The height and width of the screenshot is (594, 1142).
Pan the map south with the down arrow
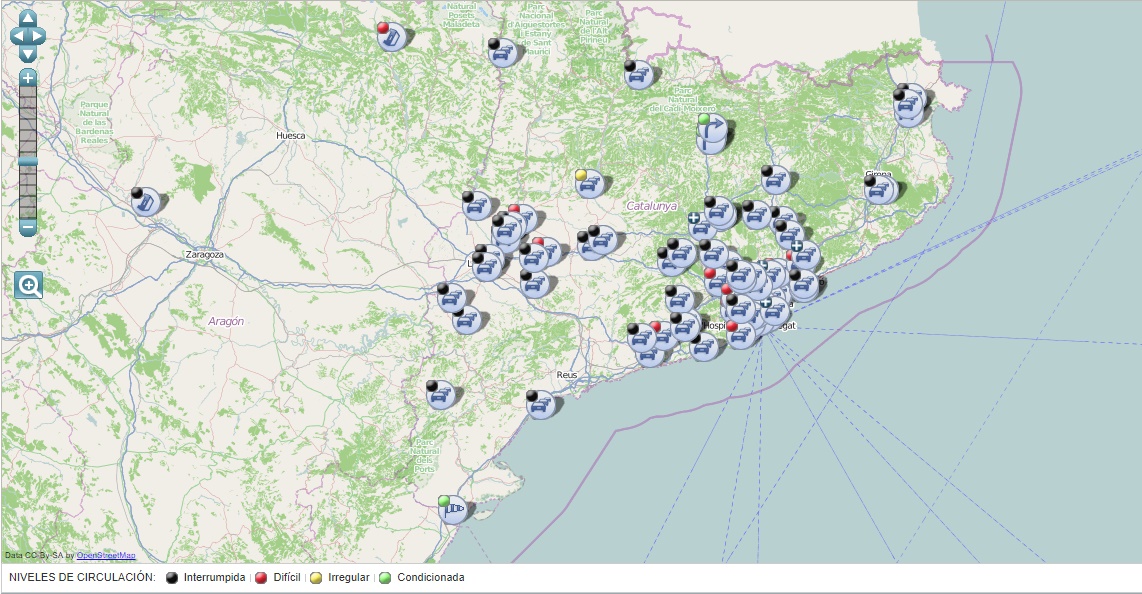pyautogui.click(x=27, y=54)
